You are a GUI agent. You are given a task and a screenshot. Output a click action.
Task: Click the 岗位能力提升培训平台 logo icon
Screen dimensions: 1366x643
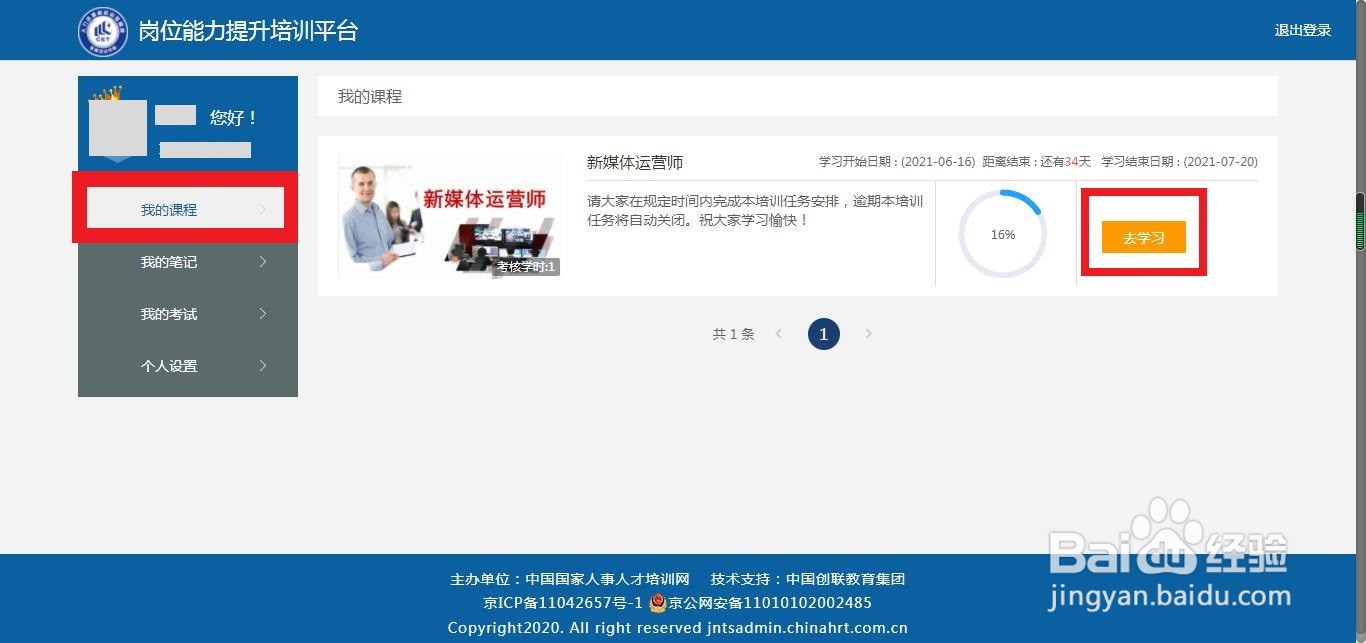point(103,30)
